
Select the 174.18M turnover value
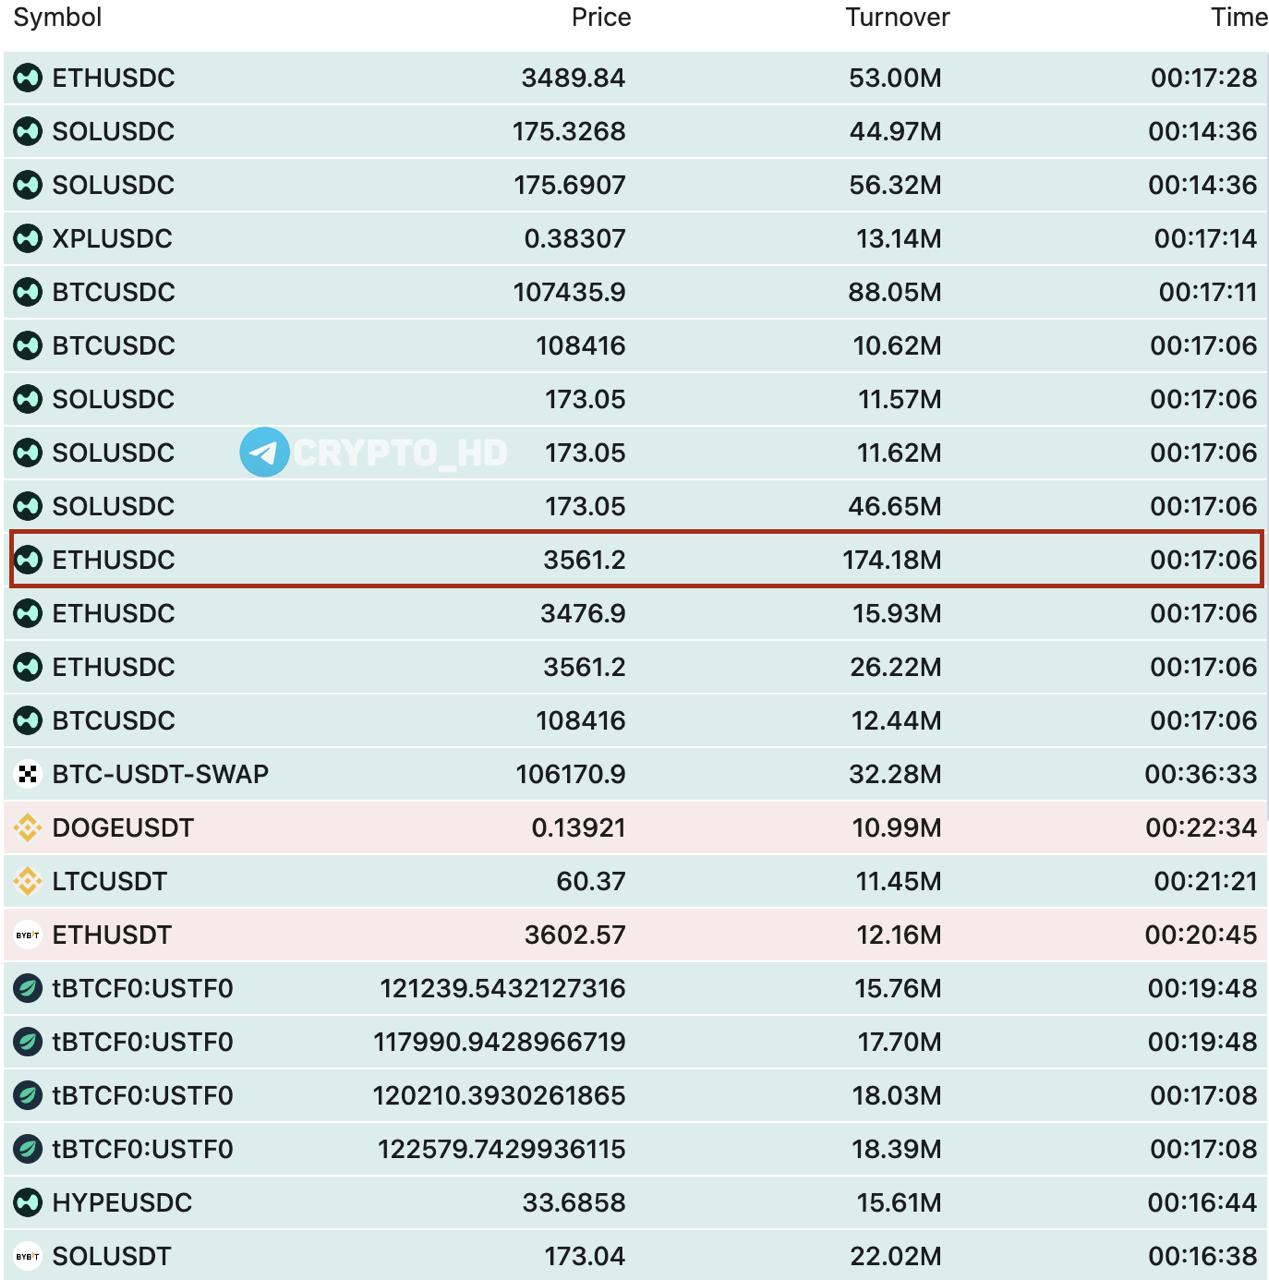click(x=892, y=560)
